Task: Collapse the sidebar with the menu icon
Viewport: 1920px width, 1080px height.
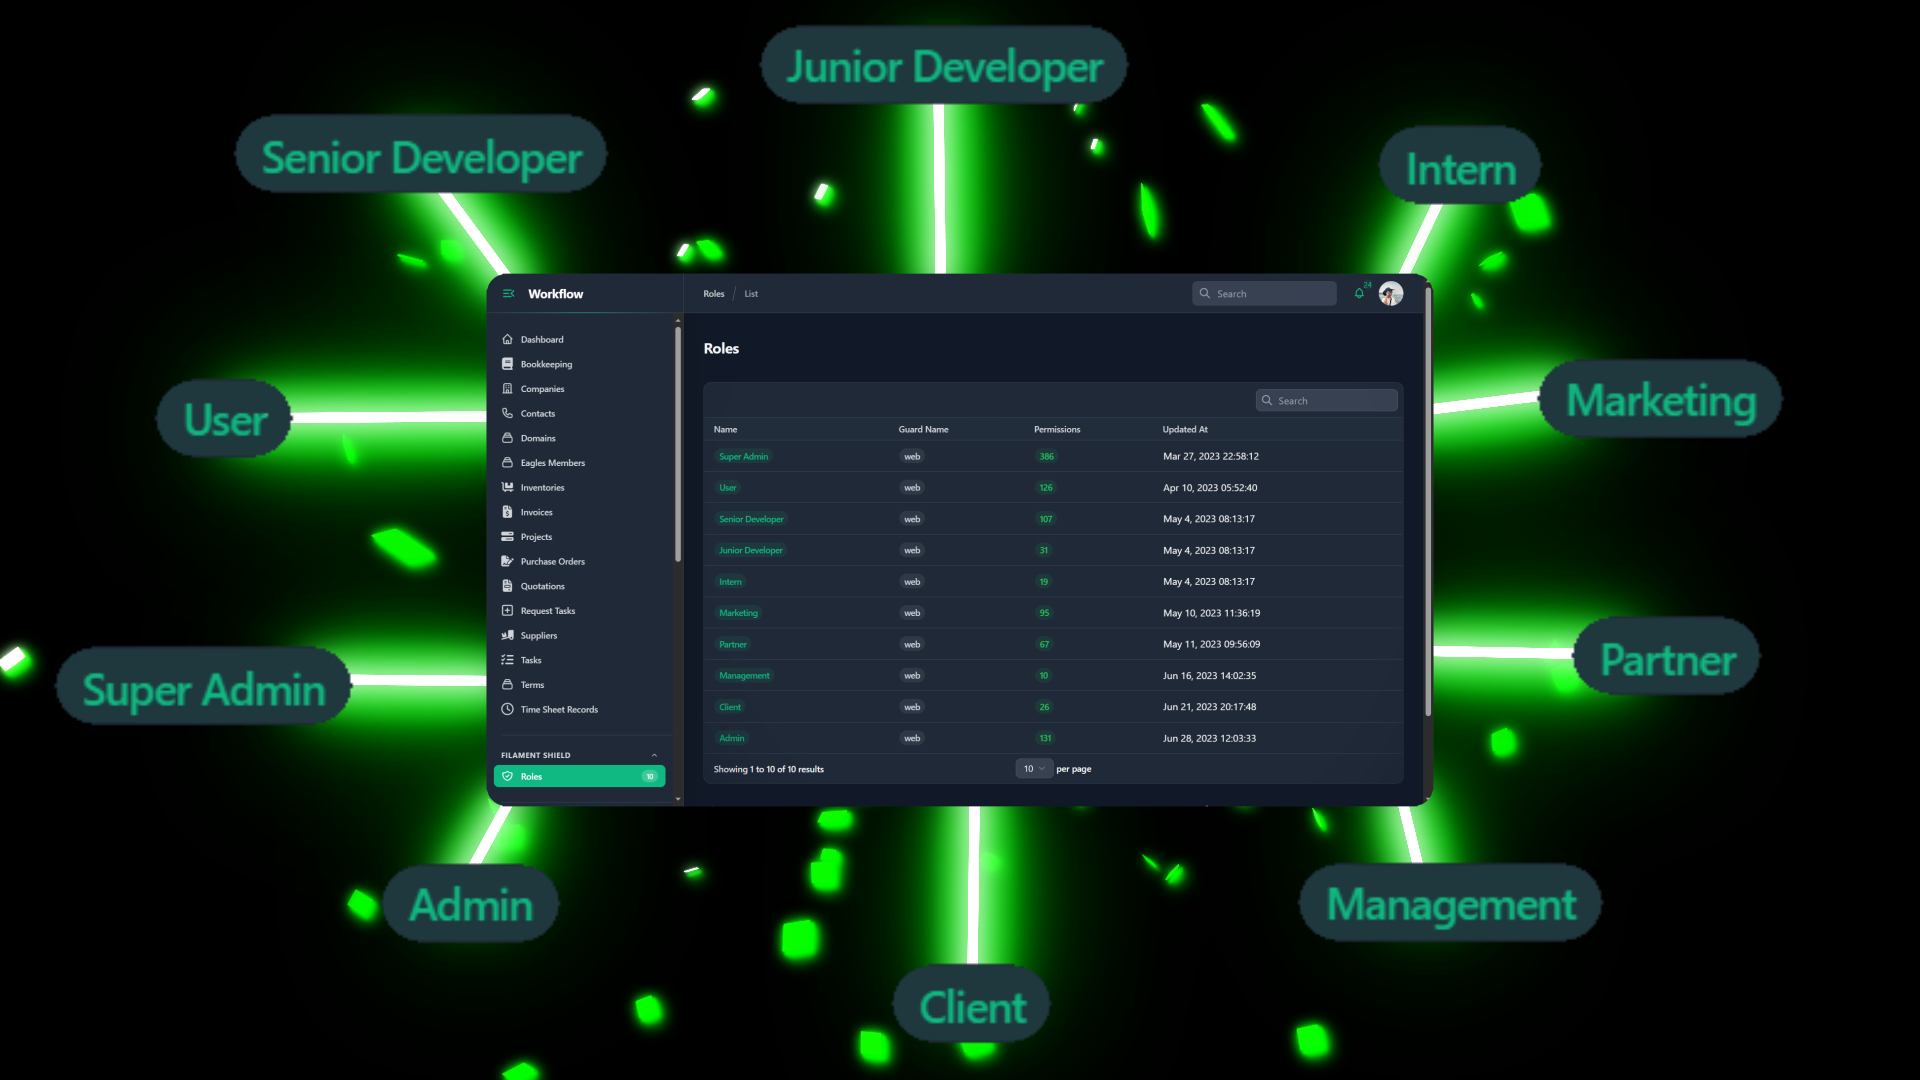Action: click(x=508, y=294)
